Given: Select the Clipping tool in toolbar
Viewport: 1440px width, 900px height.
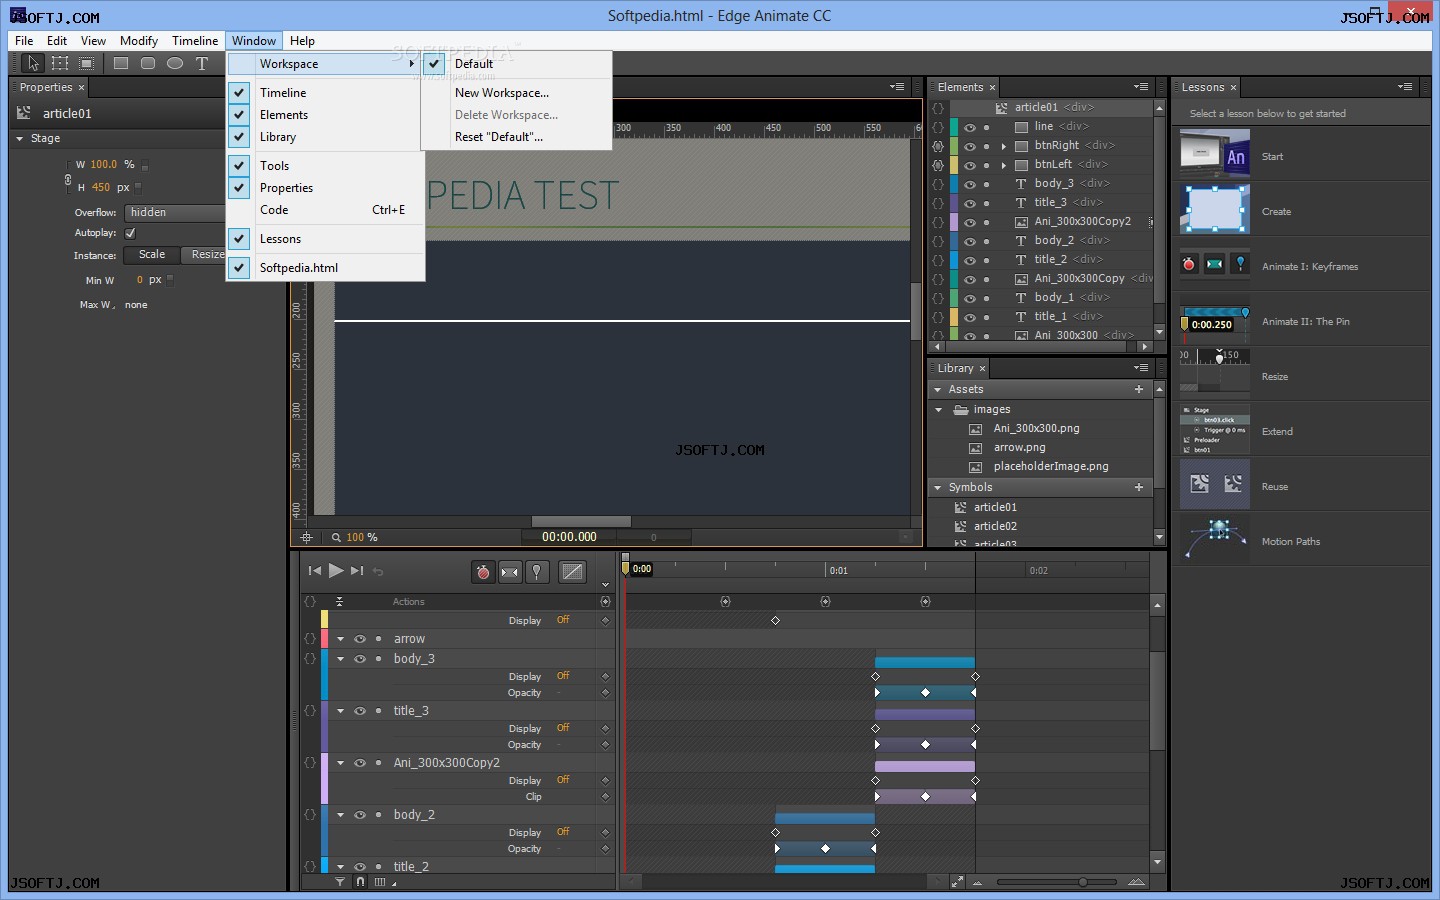Looking at the screenshot, I should (x=87, y=63).
